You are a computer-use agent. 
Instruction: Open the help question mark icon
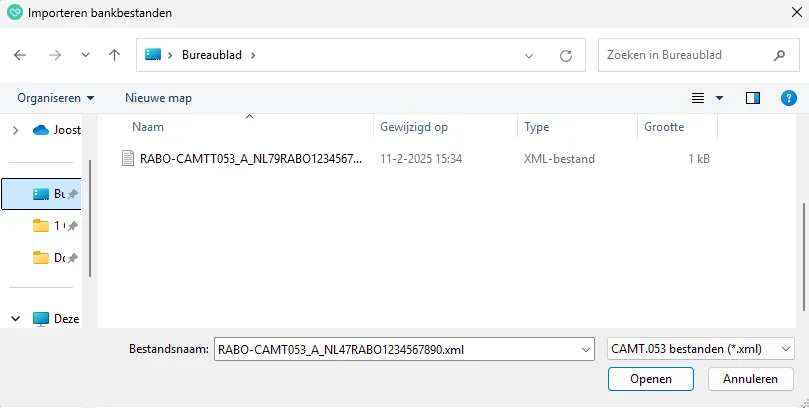click(788, 98)
